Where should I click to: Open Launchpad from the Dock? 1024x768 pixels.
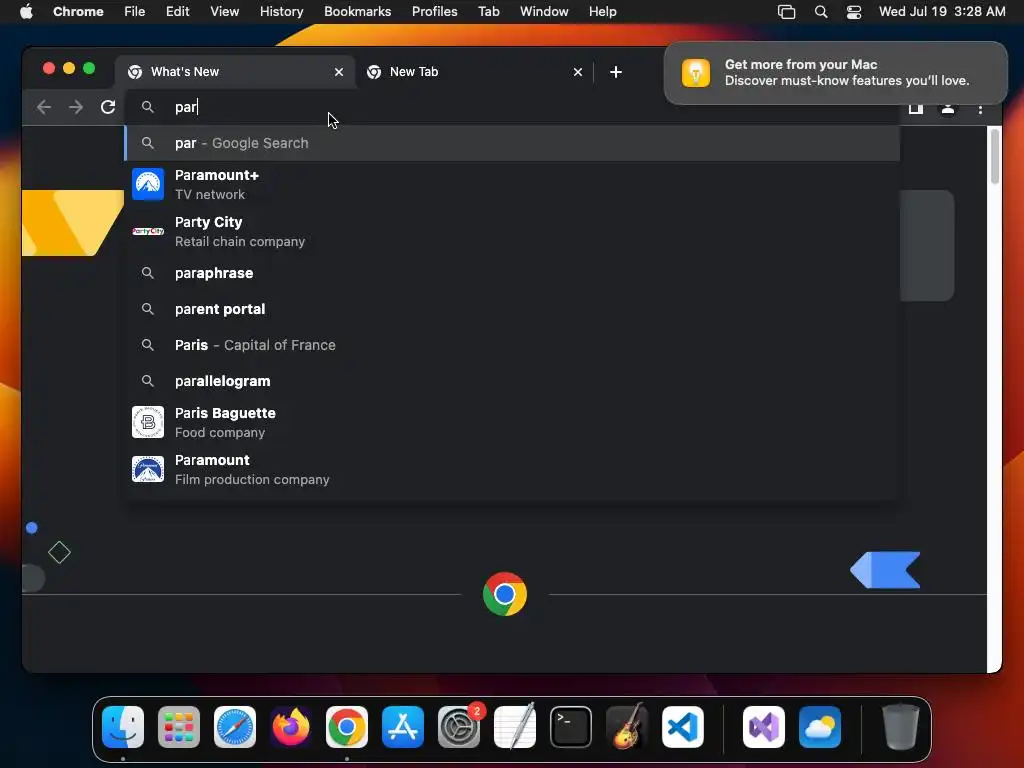pyautogui.click(x=179, y=727)
